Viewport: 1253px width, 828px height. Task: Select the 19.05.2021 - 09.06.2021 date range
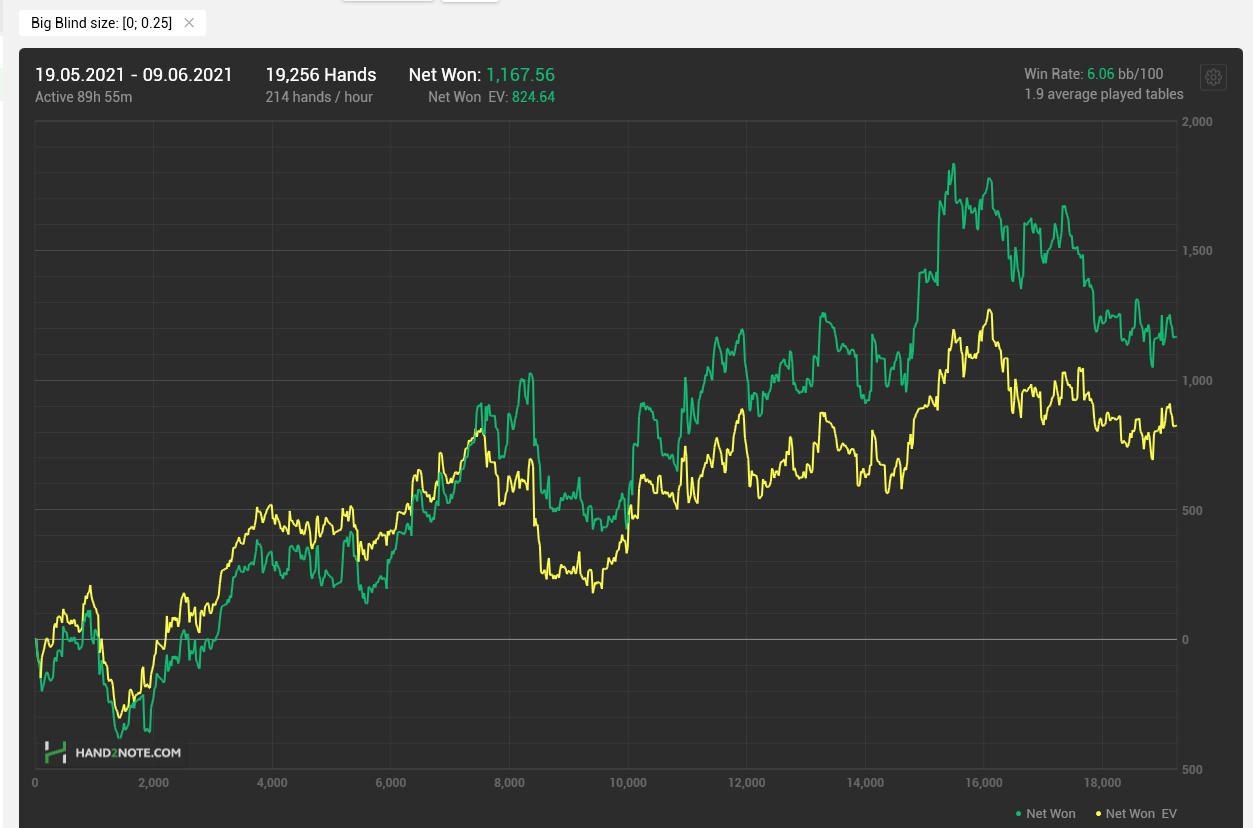click(x=133, y=75)
